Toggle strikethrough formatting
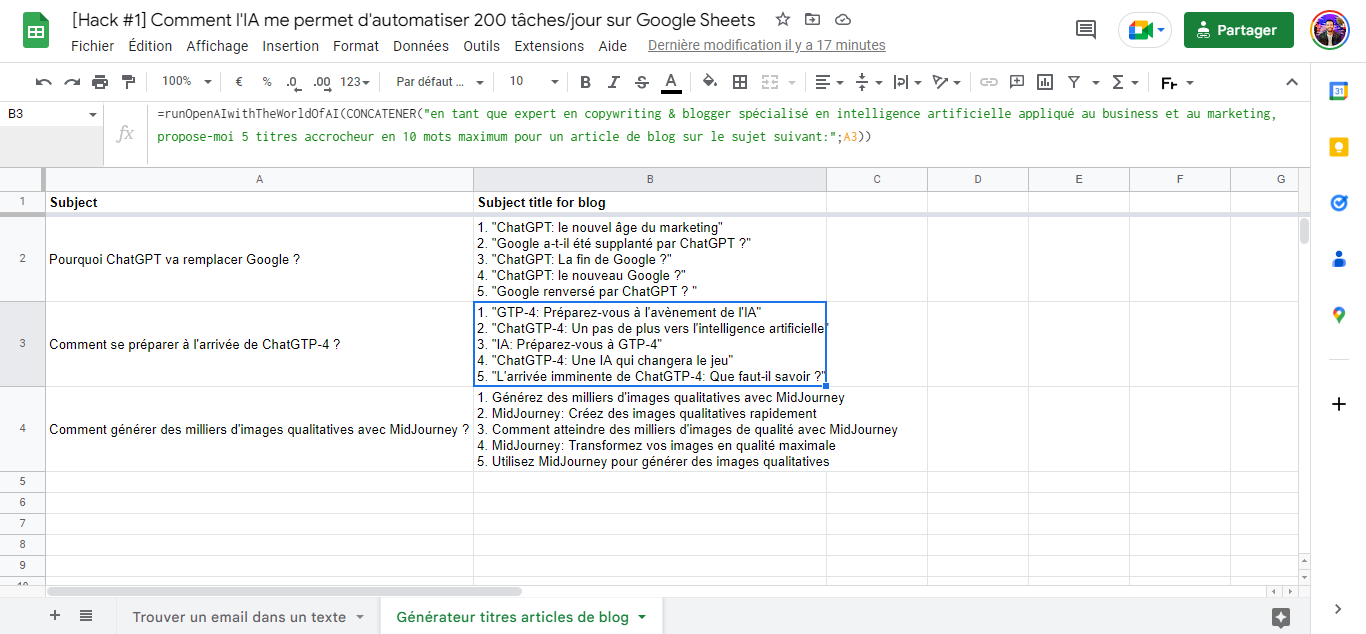This screenshot has height=634, width=1366. pos(642,82)
